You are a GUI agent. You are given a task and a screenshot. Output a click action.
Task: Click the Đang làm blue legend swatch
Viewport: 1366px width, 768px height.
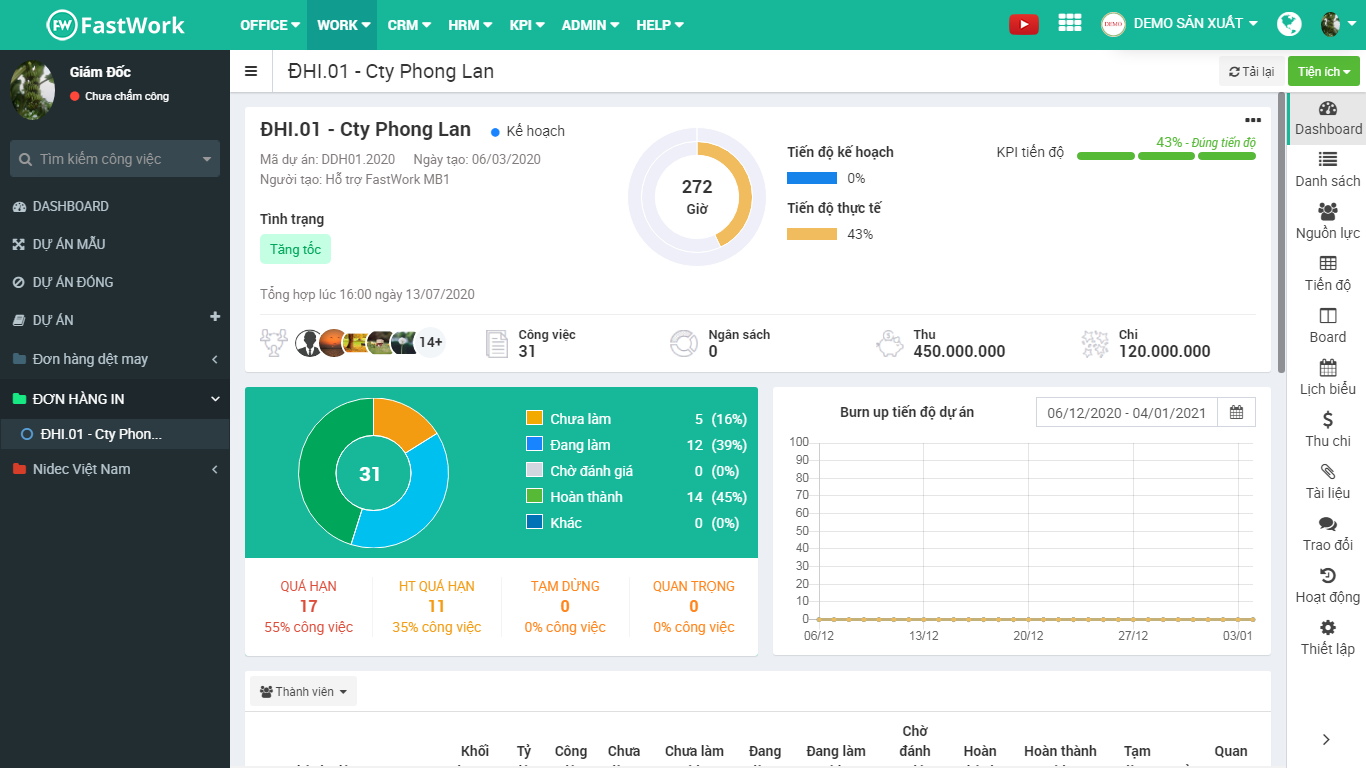coord(534,444)
